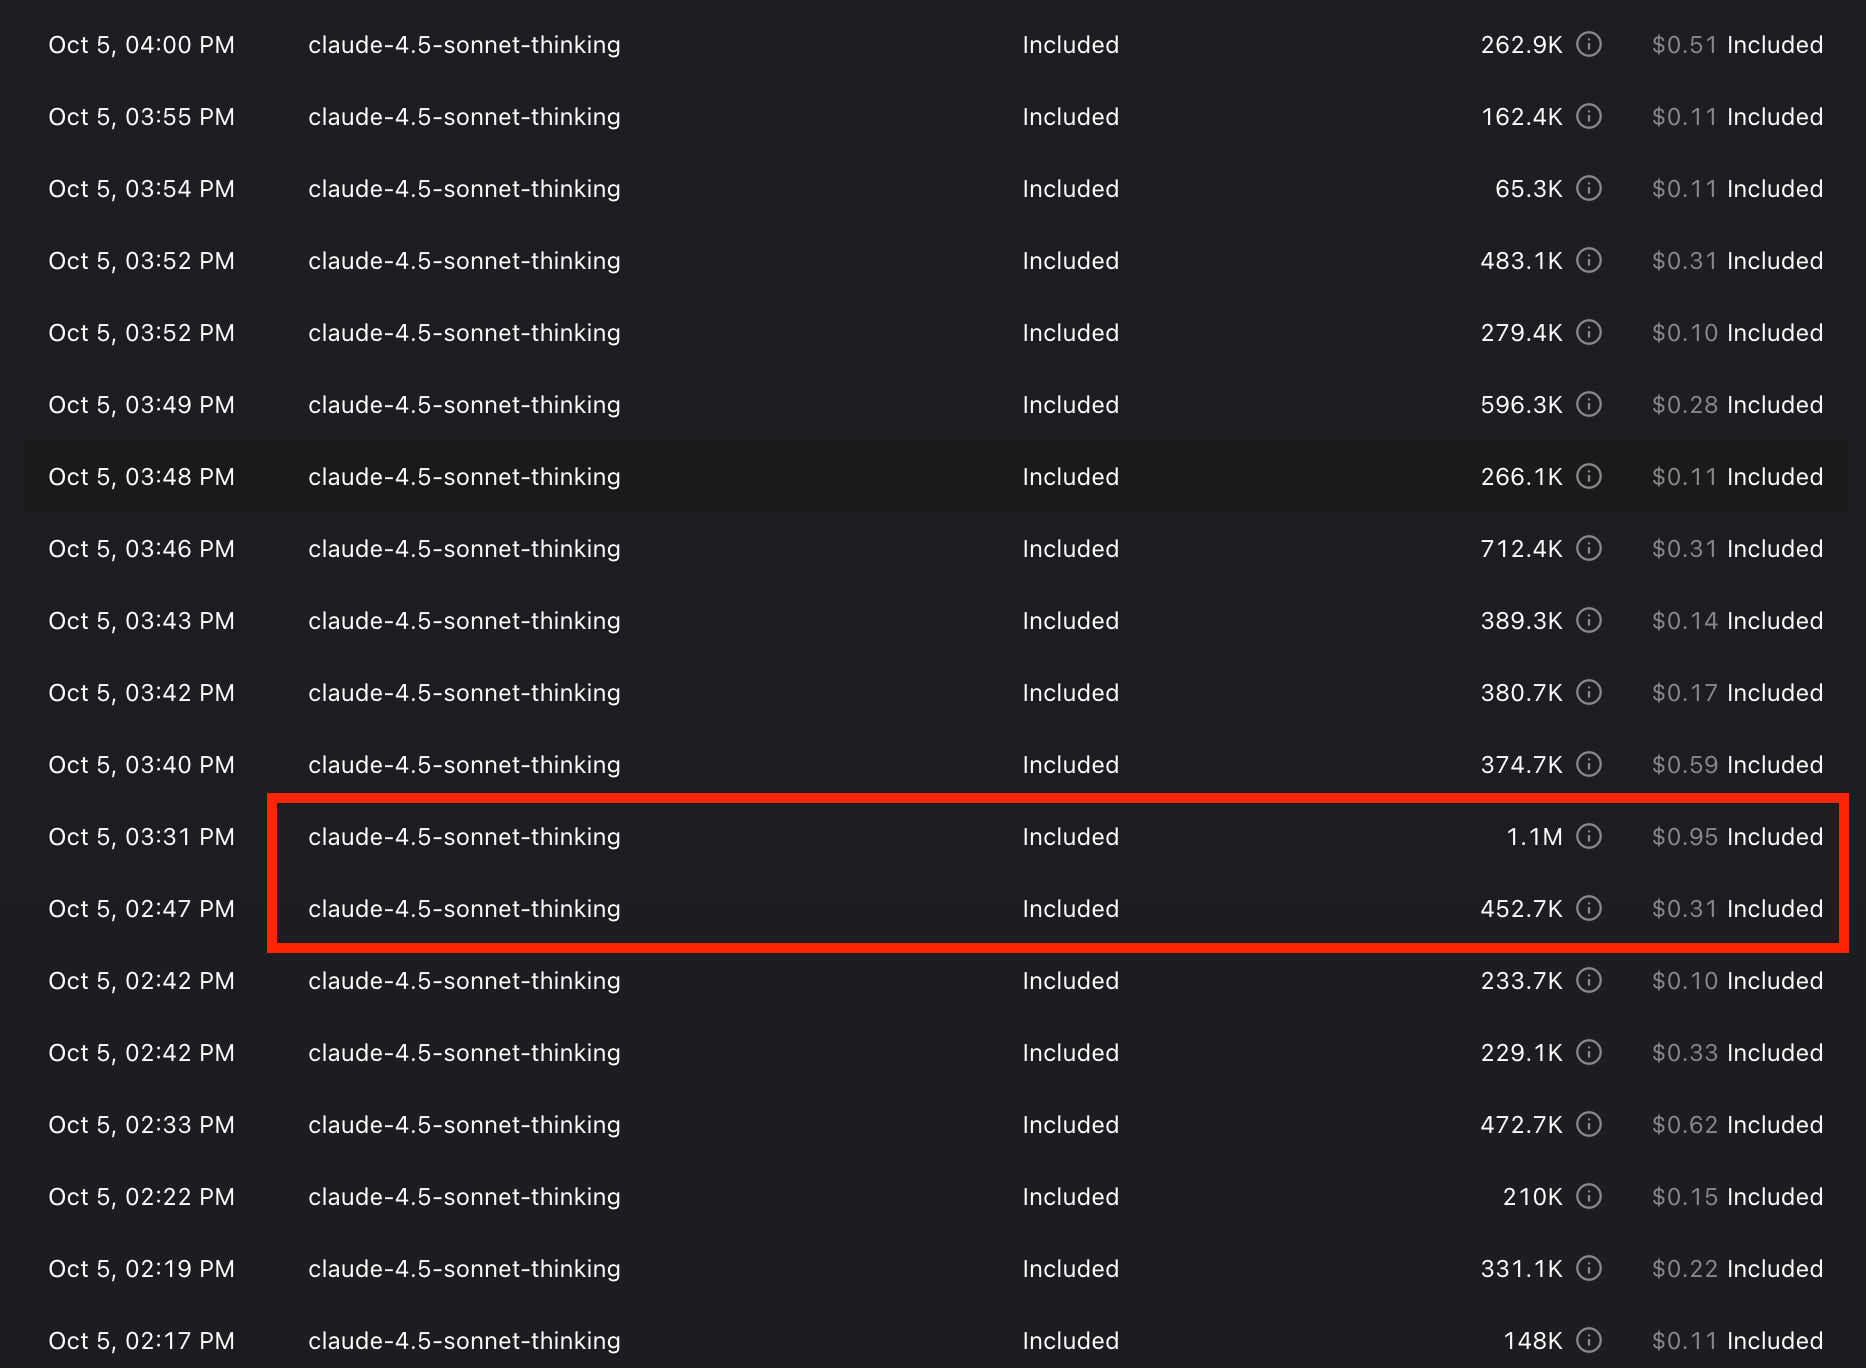This screenshot has width=1866, height=1368.
Task: Click the $0.59 Included cost cell
Action: pyautogui.click(x=1737, y=765)
